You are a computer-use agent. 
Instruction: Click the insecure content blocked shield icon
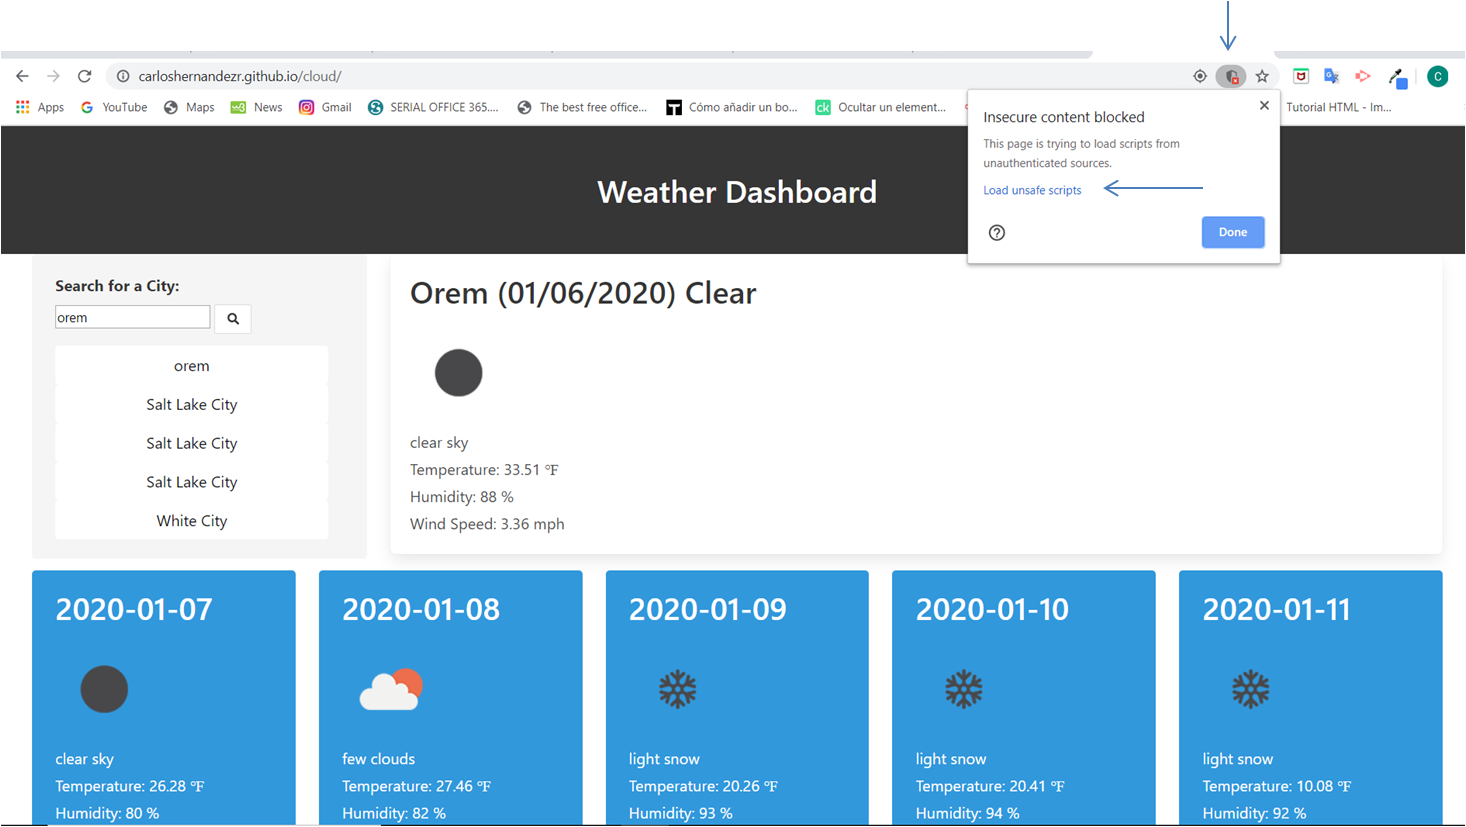tap(1231, 76)
